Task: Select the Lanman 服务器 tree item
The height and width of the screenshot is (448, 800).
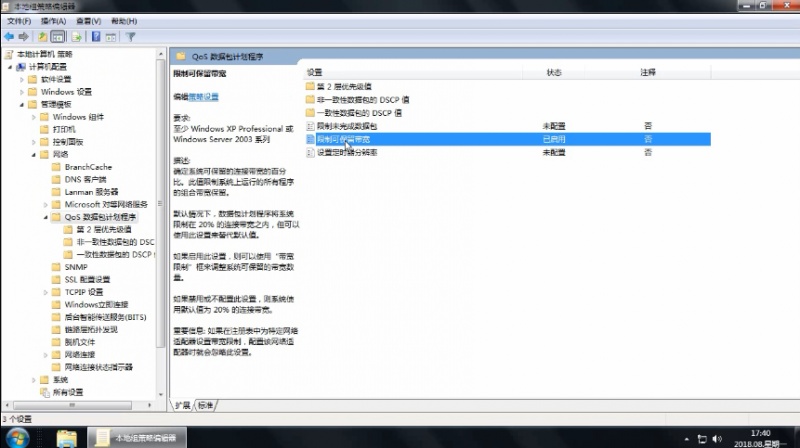Action: click(x=91, y=192)
